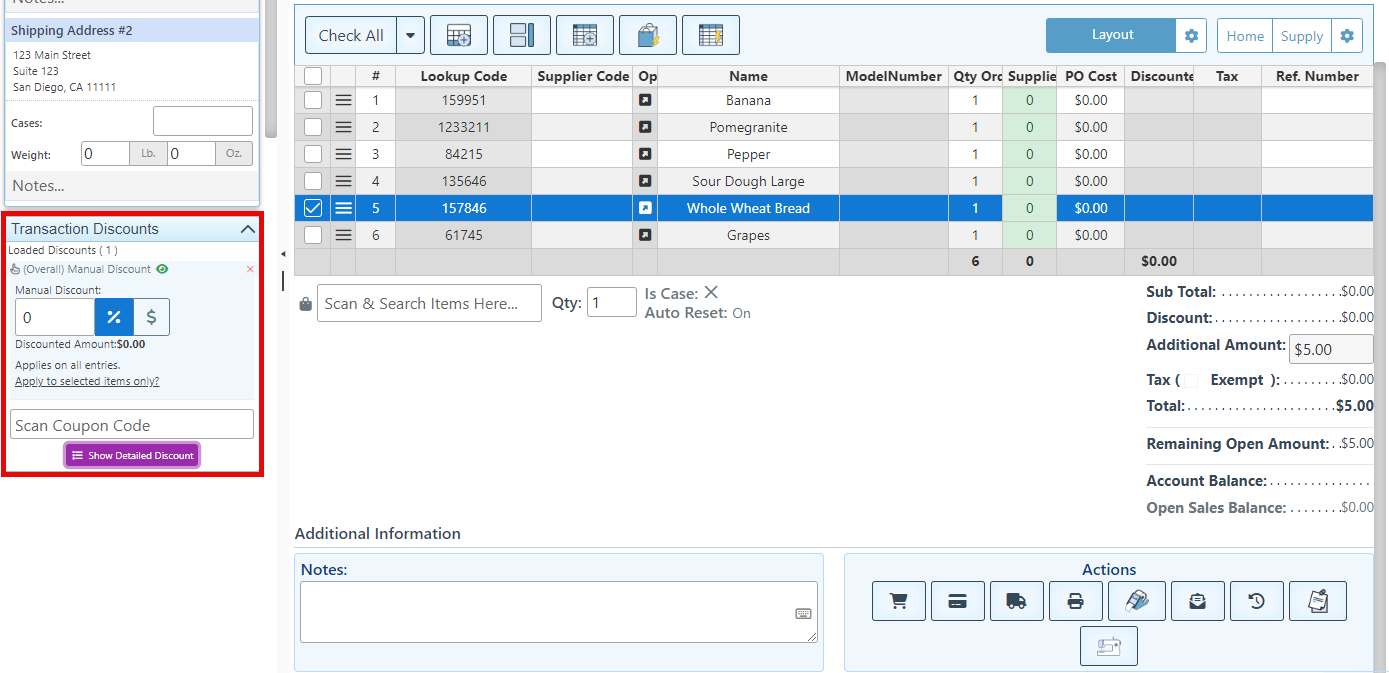Viewport: 1389px width, 673px height.
Task: Click the credit card payment action icon
Action: click(x=957, y=601)
